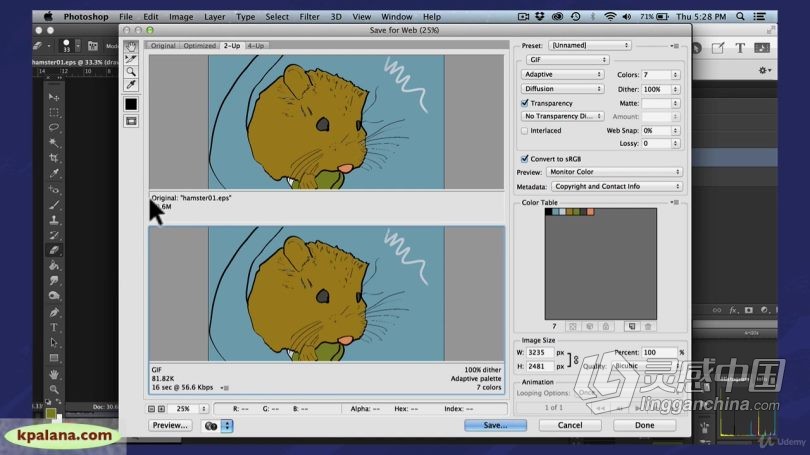Uncheck Convert to sRGB

(x=524, y=159)
